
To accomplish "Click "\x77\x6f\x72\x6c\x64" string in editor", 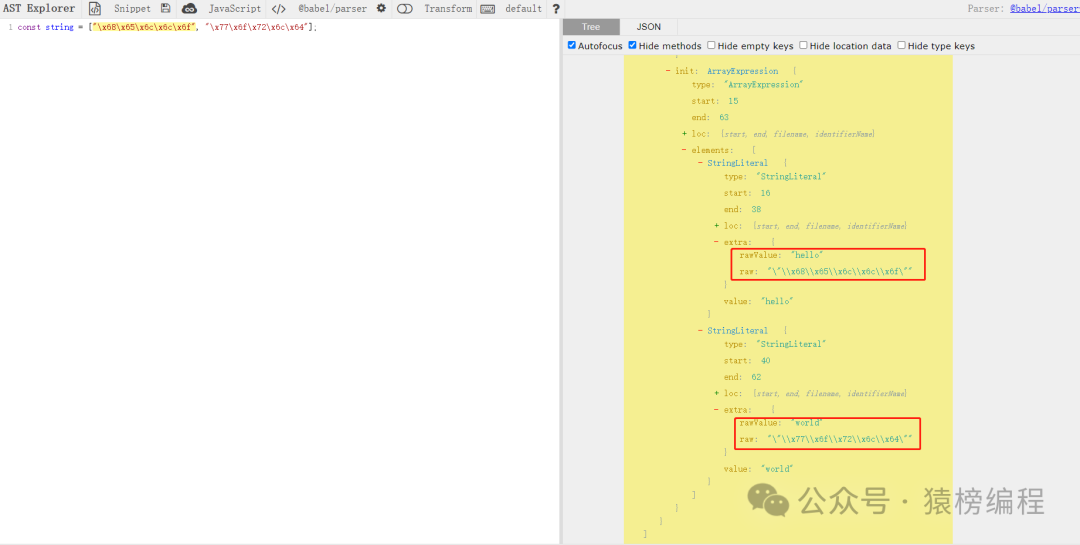I will coord(256,28).
